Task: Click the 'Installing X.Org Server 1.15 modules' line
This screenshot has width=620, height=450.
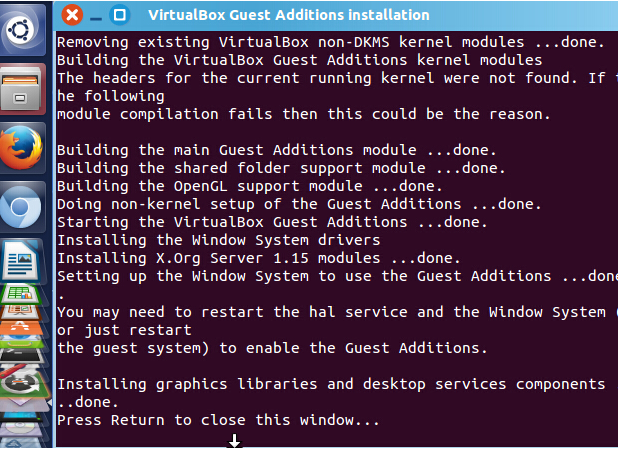Action: (259, 258)
